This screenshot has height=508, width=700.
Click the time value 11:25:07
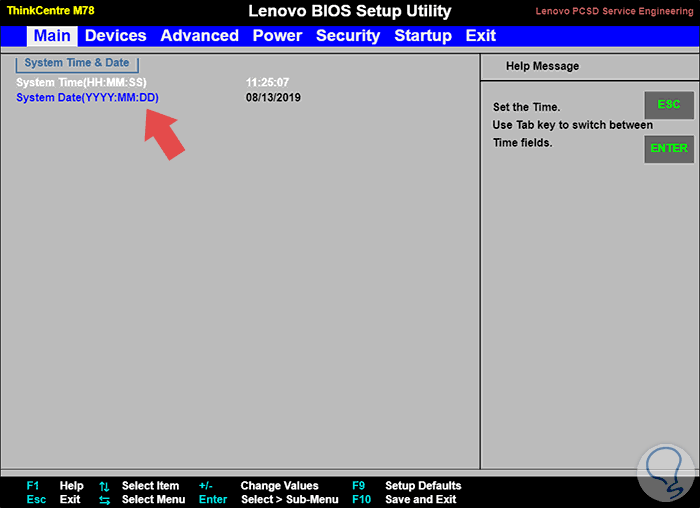point(267,83)
